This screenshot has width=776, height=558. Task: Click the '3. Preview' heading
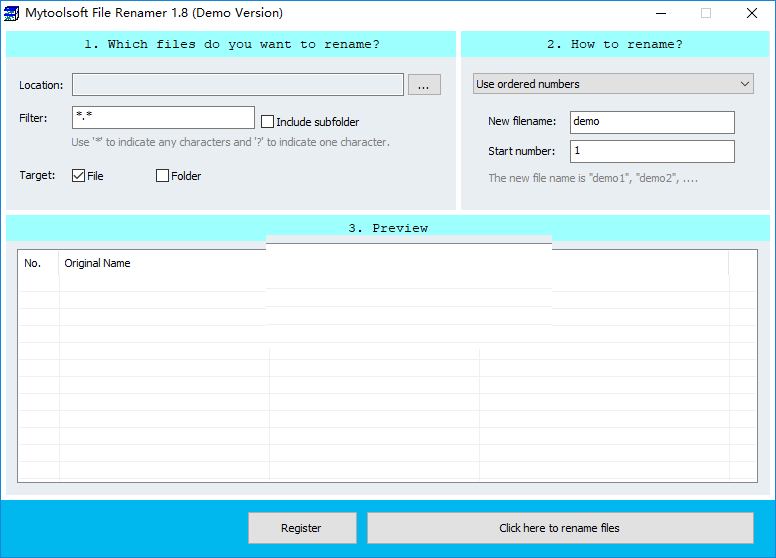pyautogui.click(x=388, y=228)
